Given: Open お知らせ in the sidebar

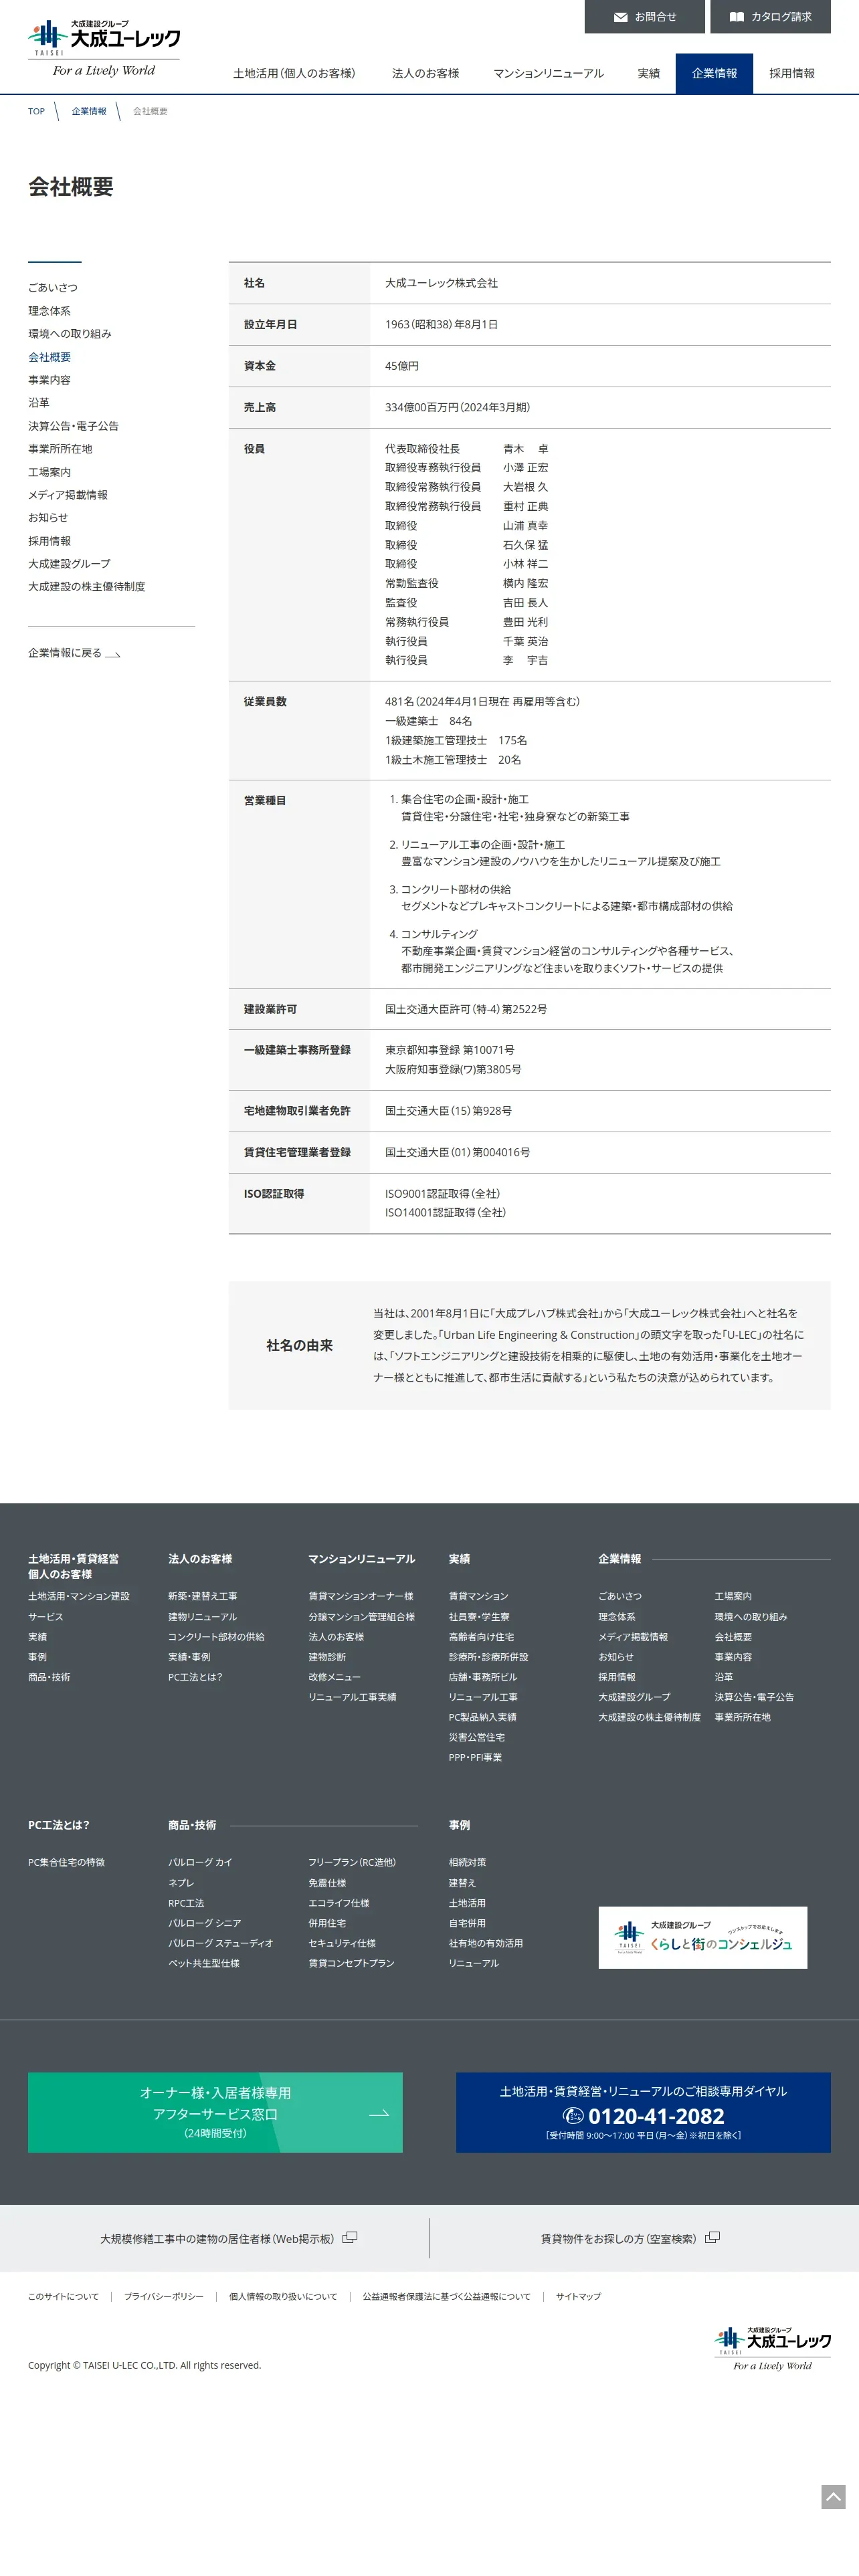Looking at the screenshot, I should 48,518.
